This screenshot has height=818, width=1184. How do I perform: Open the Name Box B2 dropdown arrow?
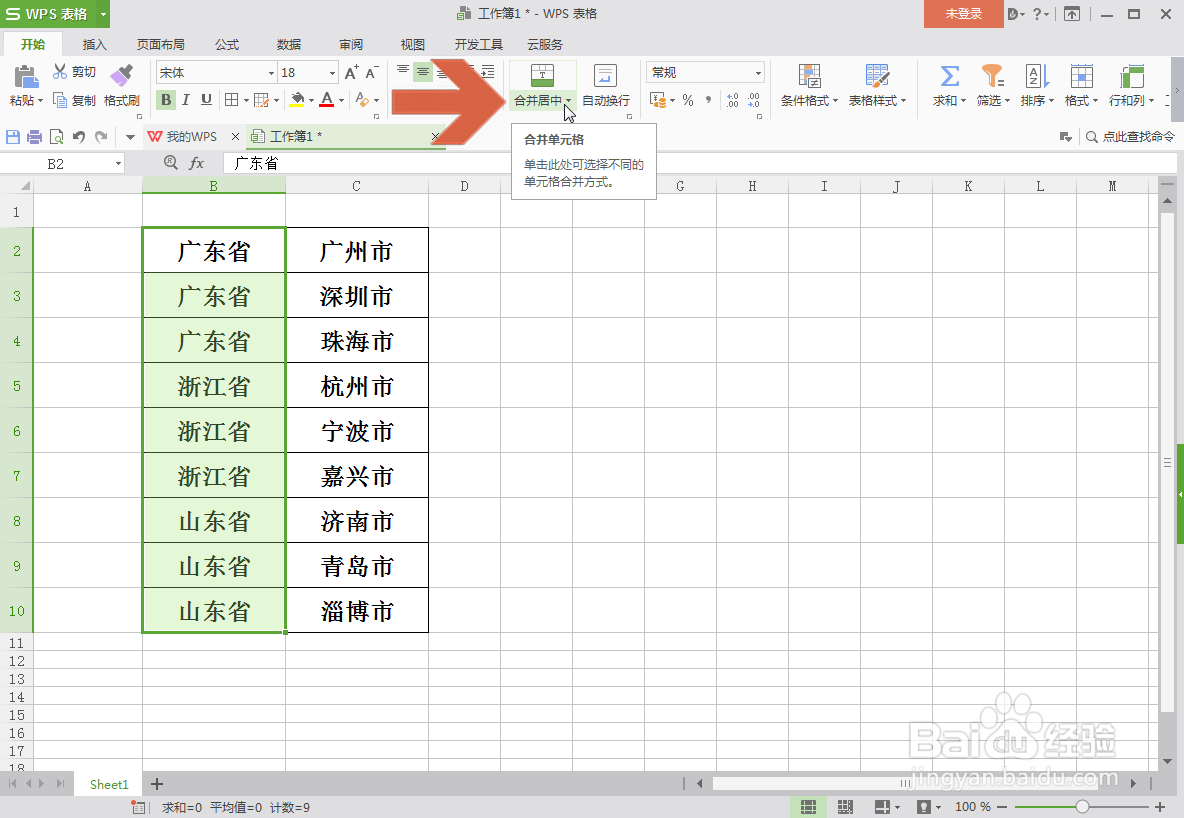coord(118,164)
